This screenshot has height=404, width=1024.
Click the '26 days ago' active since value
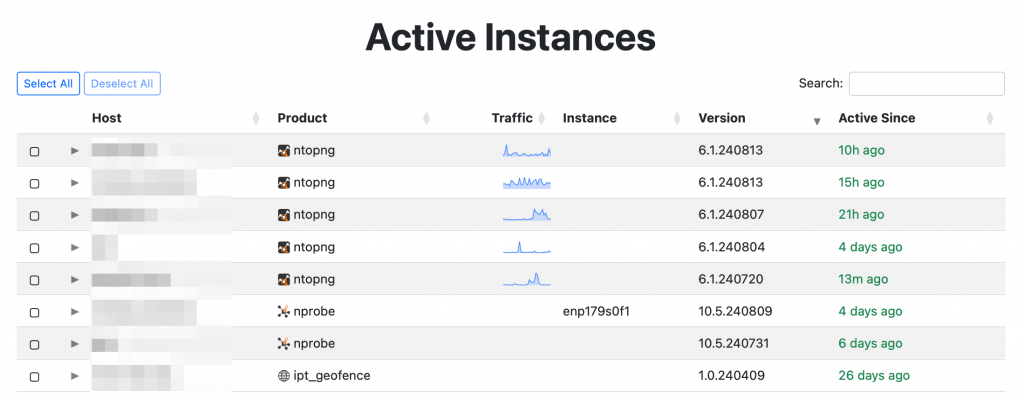(x=874, y=376)
